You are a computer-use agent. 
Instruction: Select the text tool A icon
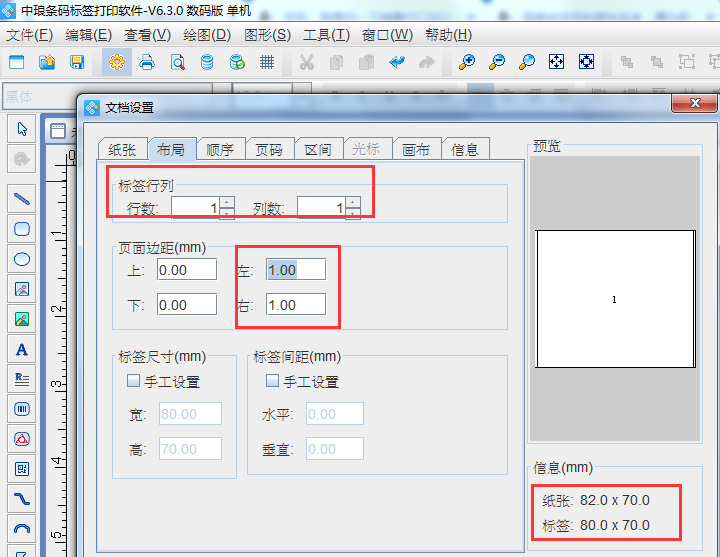(21, 349)
